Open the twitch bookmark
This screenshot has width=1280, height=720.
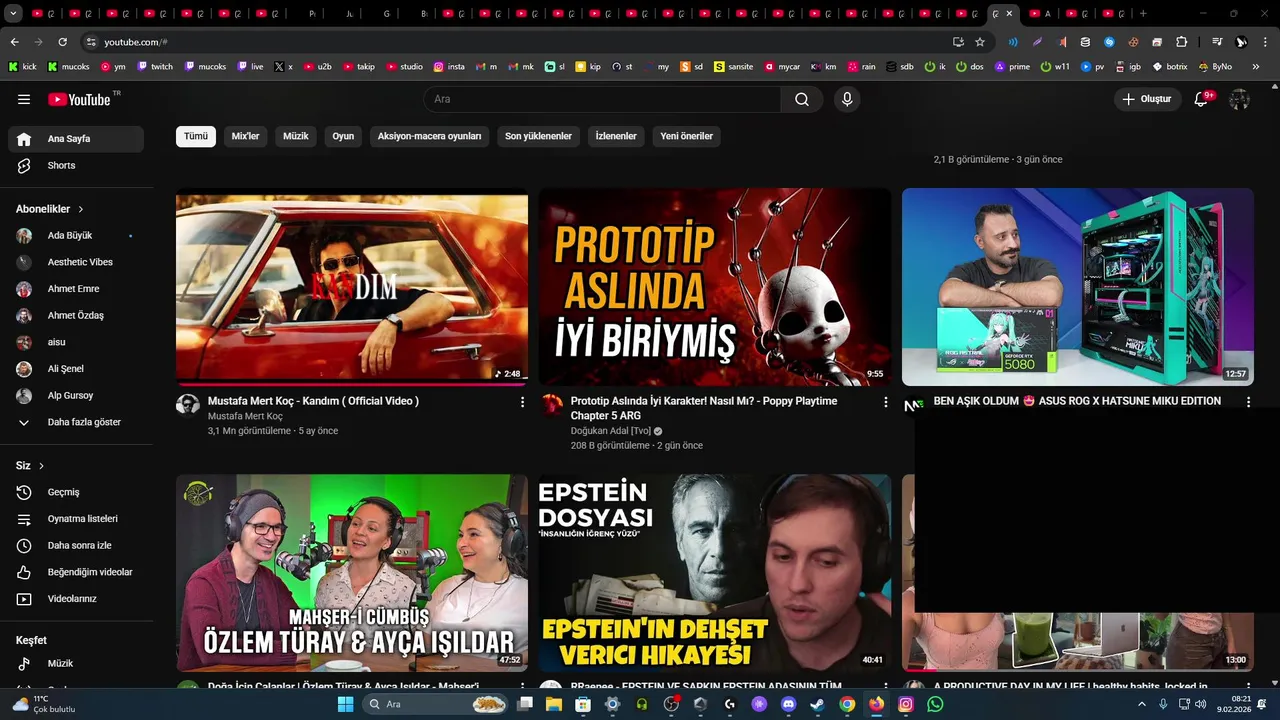(x=155, y=67)
